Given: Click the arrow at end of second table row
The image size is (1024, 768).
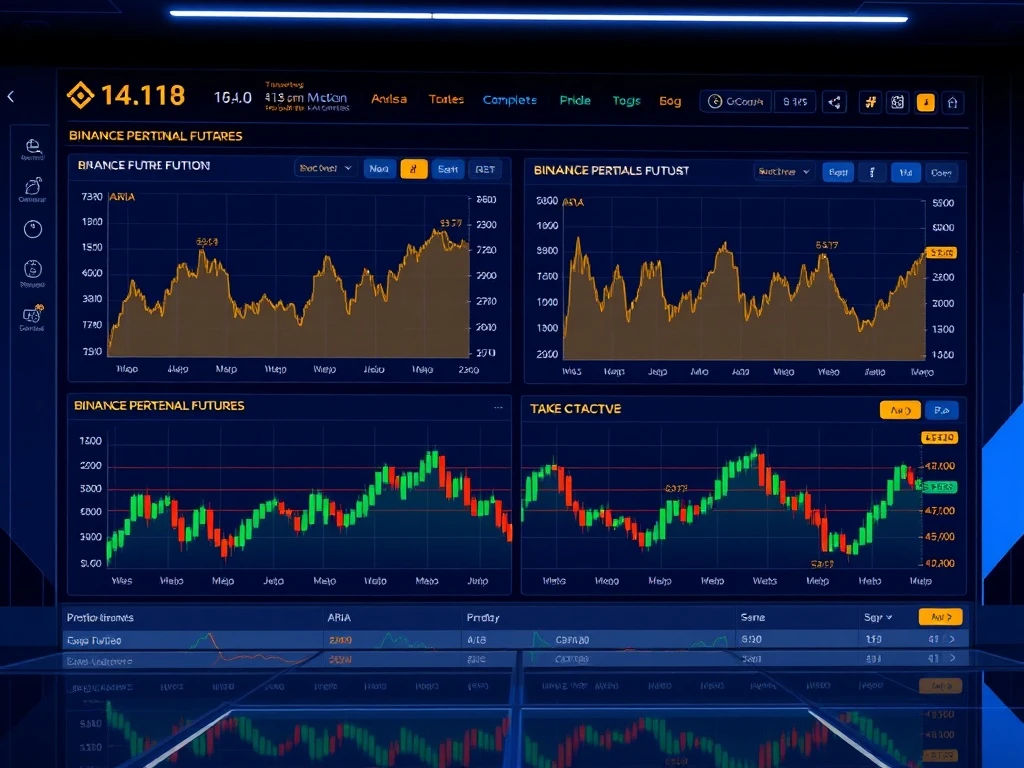Looking at the screenshot, I should [x=952, y=658].
